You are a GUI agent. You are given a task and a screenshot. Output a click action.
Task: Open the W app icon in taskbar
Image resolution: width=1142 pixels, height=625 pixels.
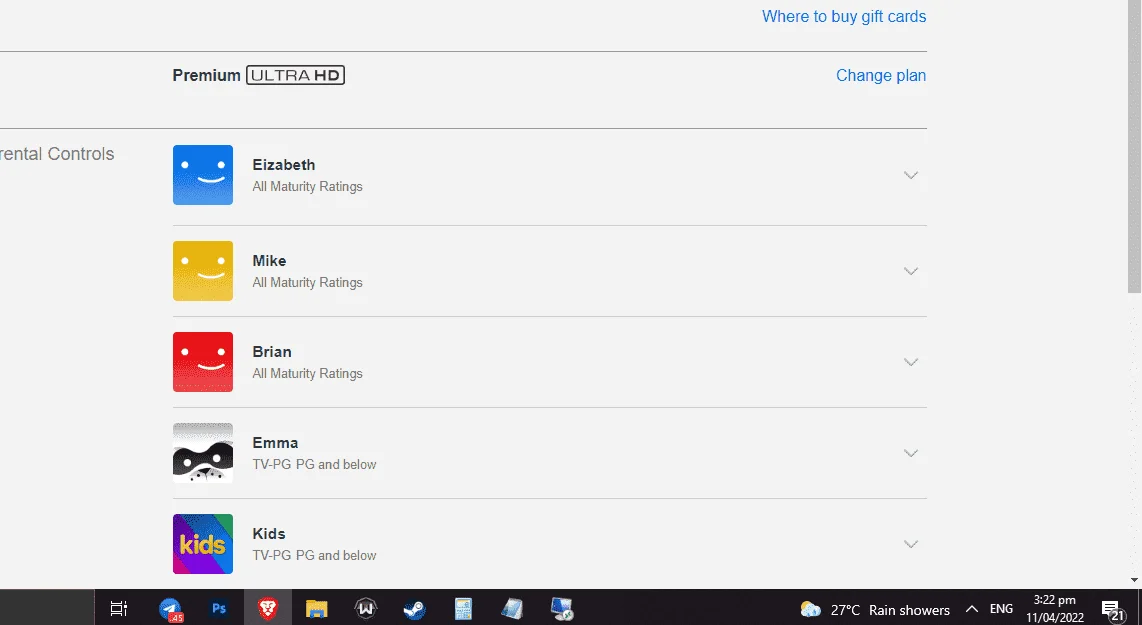(x=366, y=608)
